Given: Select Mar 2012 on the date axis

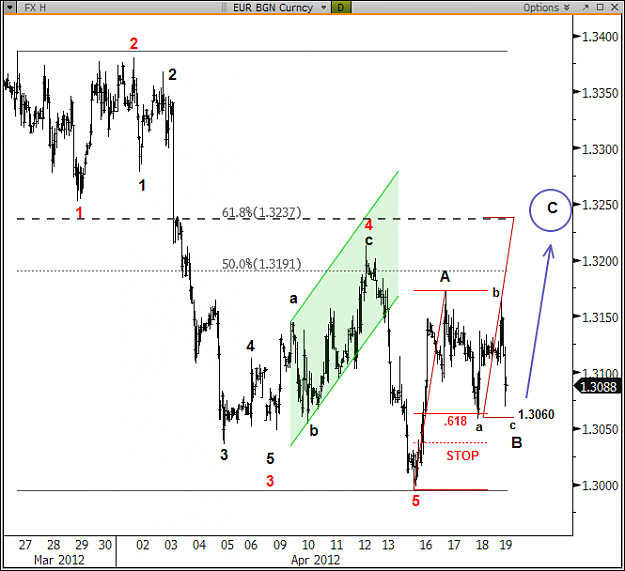Looking at the screenshot, I should [59, 560].
